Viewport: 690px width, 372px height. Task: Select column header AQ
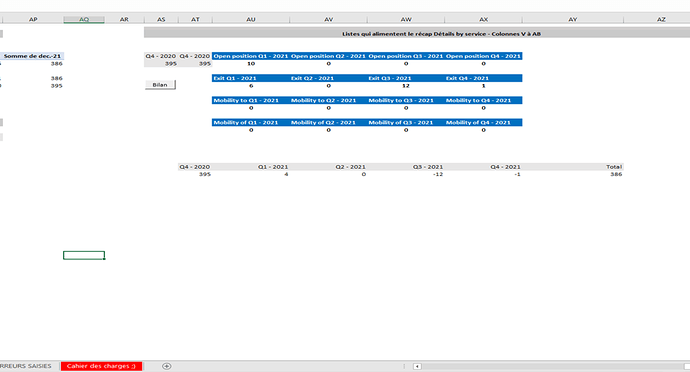click(x=84, y=19)
